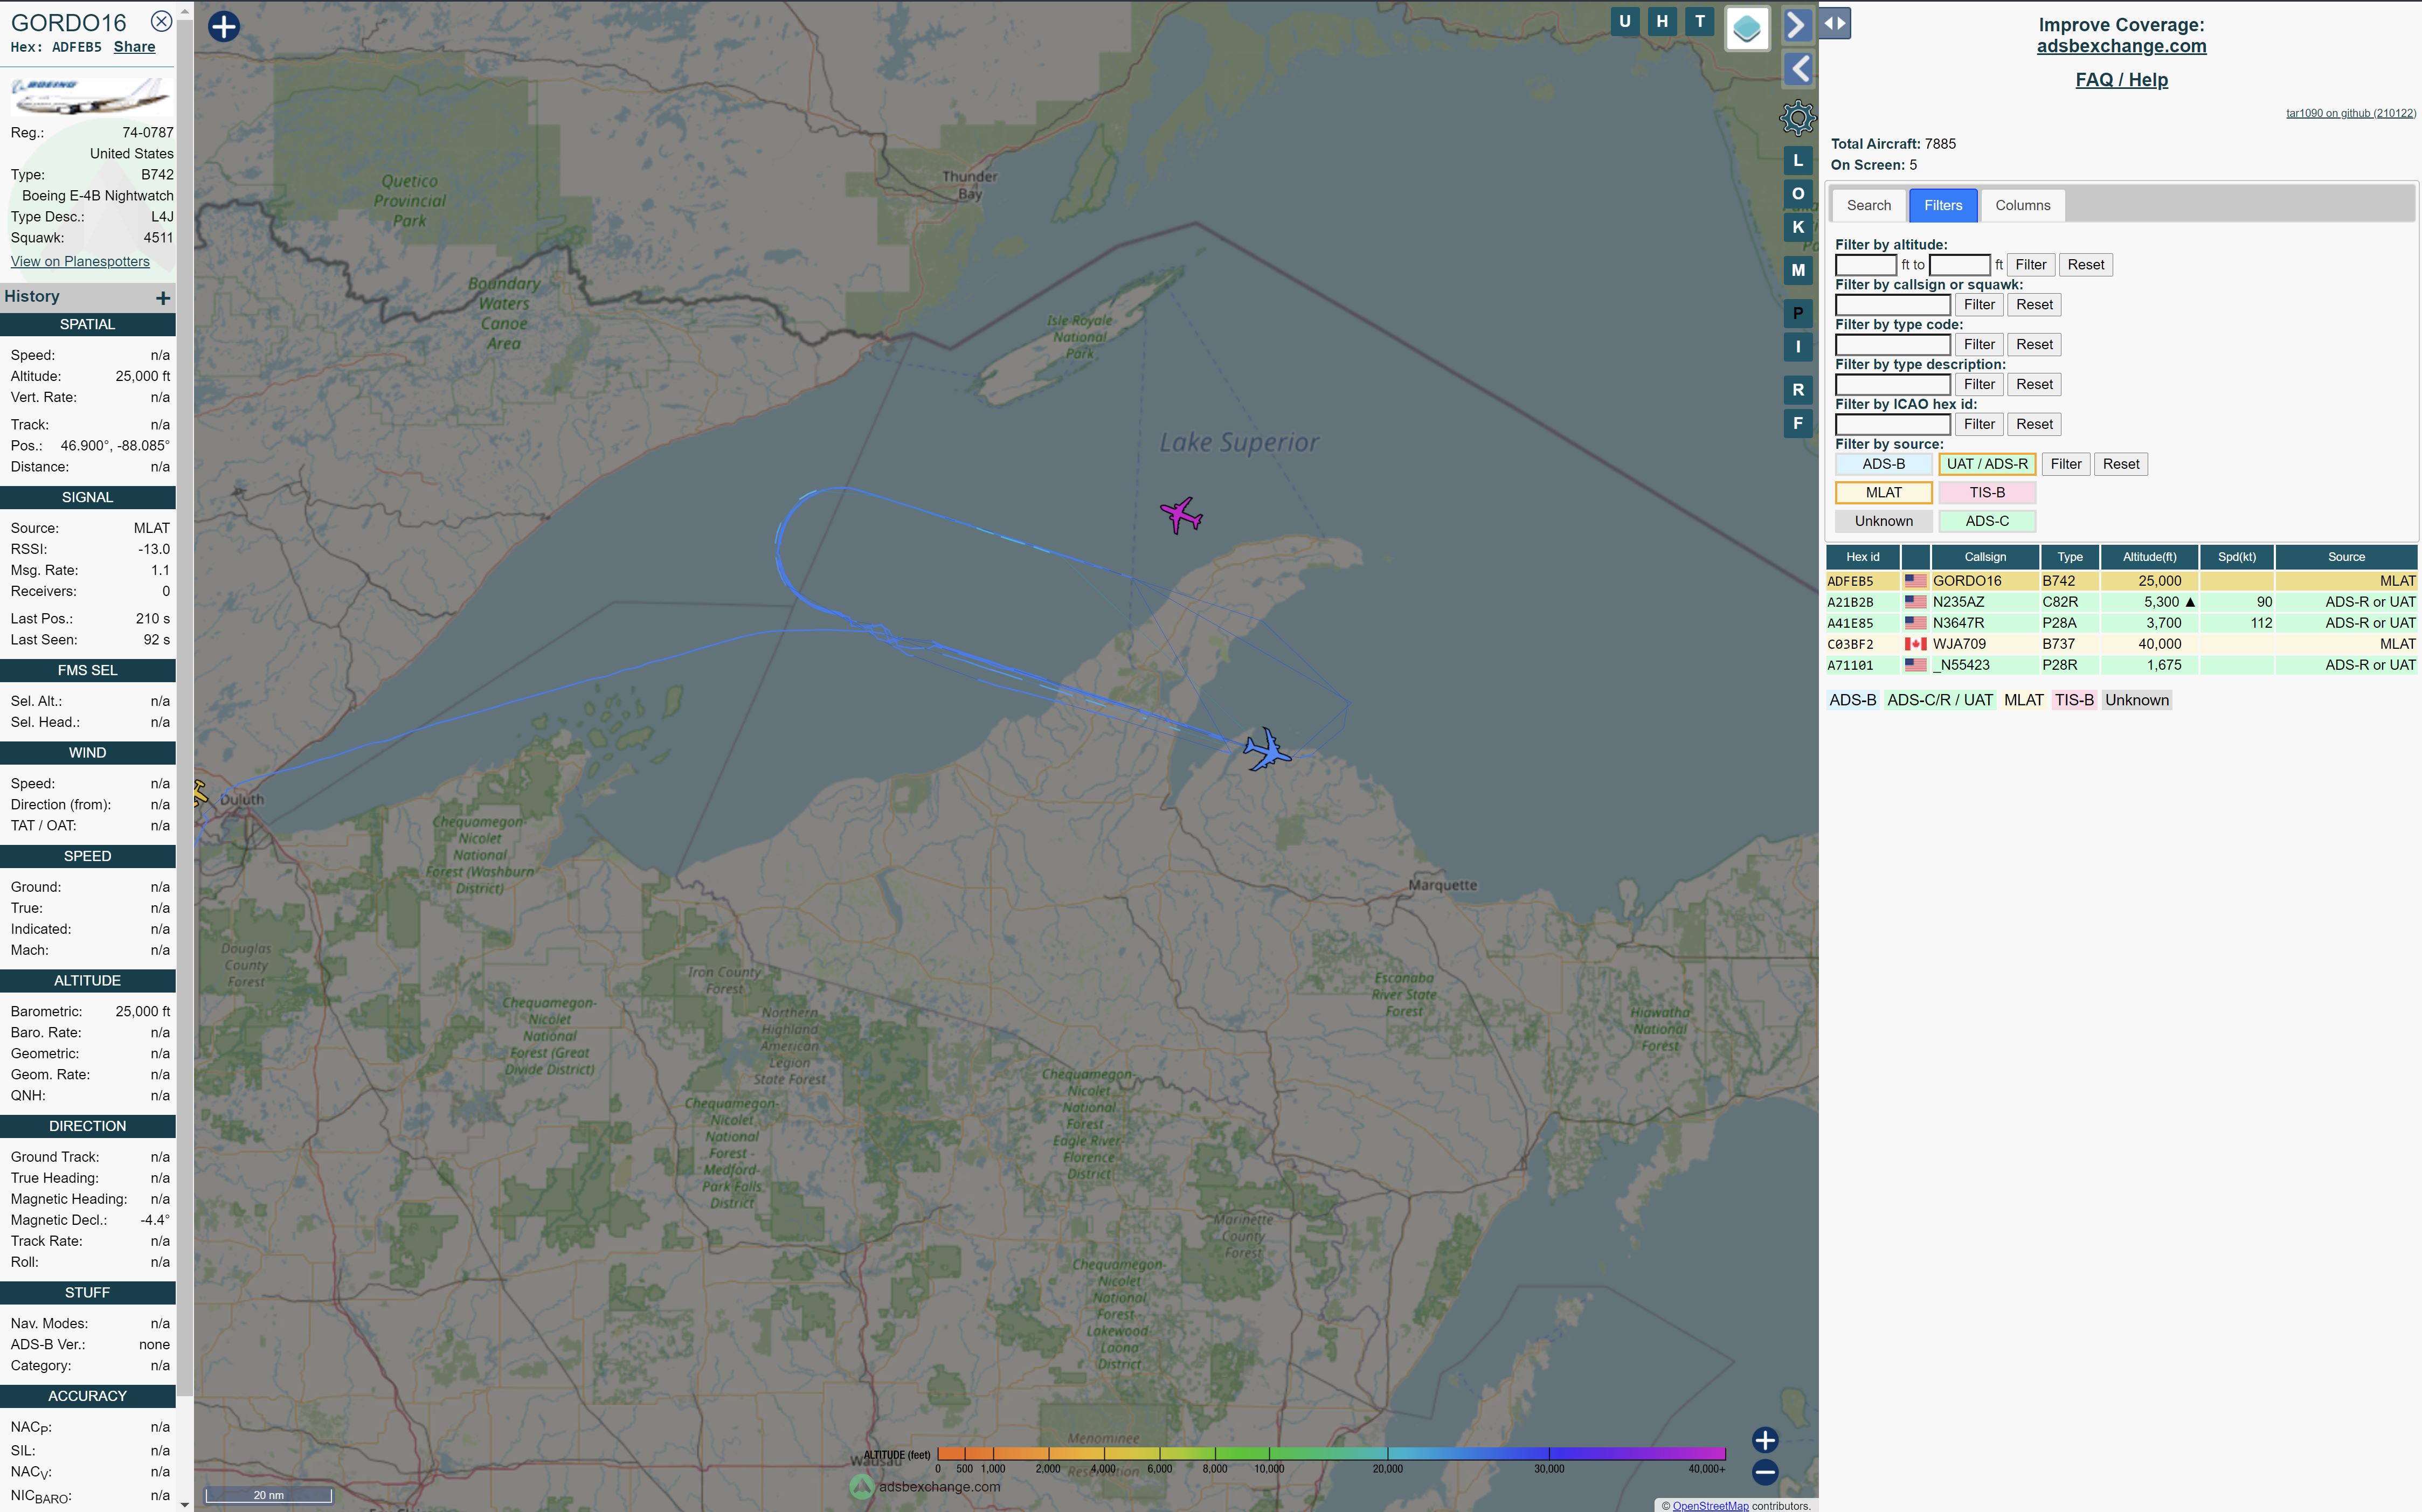Select TIS-B source filter option
The width and height of the screenshot is (2422, 1512).
tap(1986, 493)
